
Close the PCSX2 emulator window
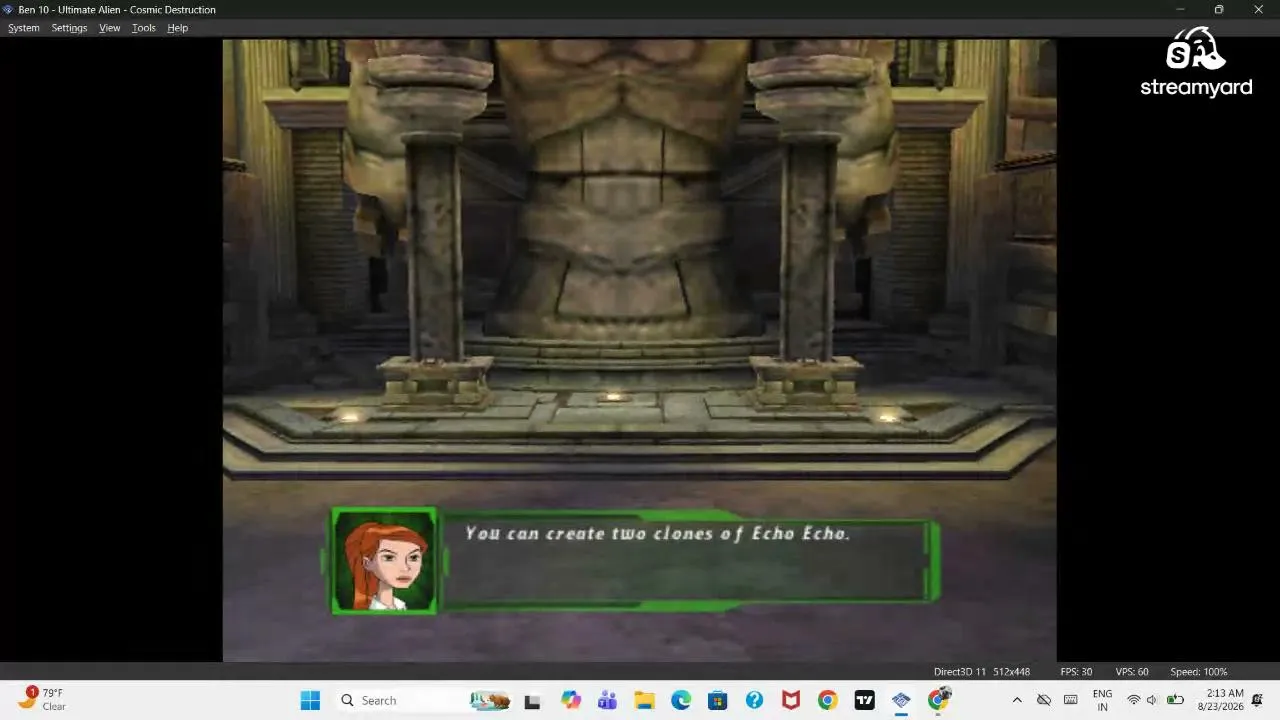coord(1259,9)
